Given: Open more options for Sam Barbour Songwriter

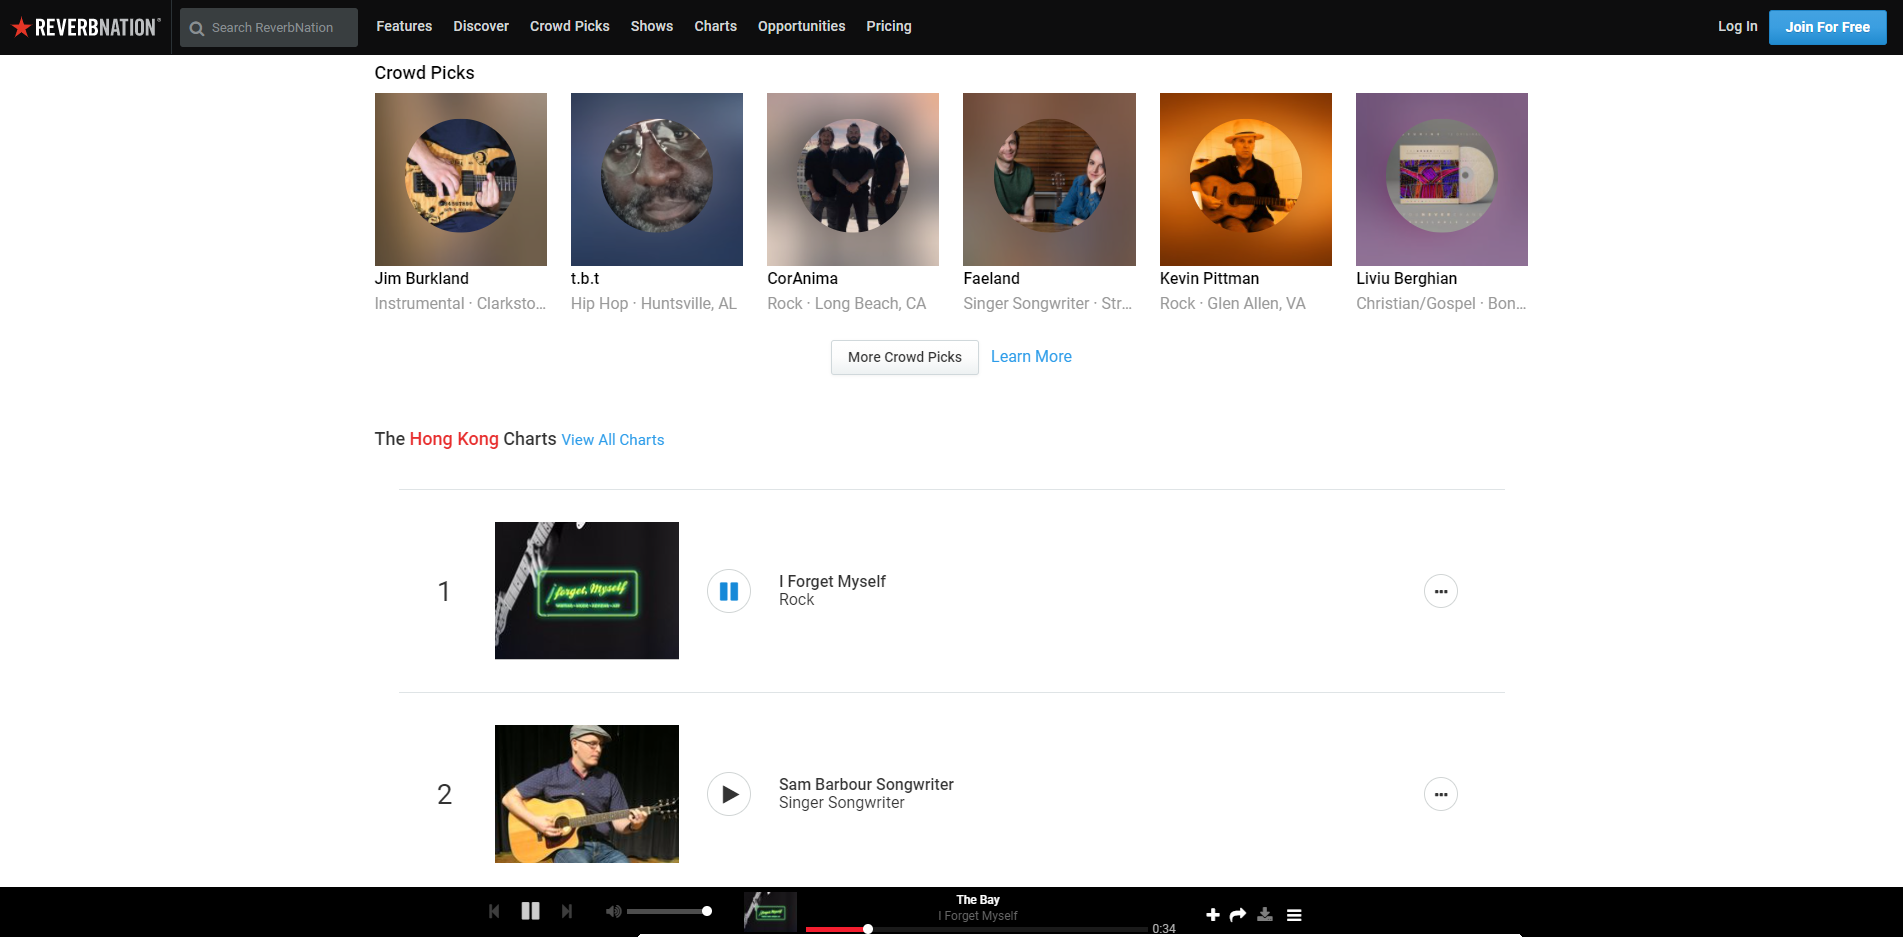Looking at the screenshot, I should (x=1440, y=794).
